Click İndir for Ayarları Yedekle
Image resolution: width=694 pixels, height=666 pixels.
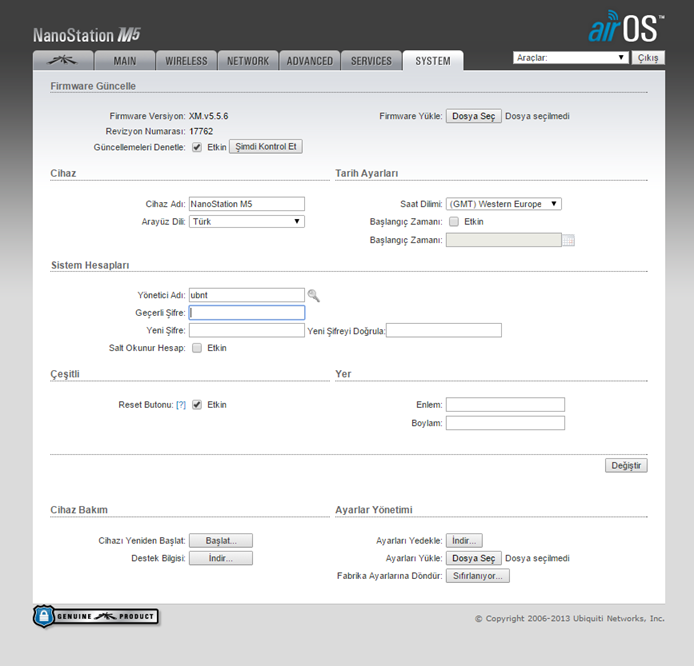(464, 541)
